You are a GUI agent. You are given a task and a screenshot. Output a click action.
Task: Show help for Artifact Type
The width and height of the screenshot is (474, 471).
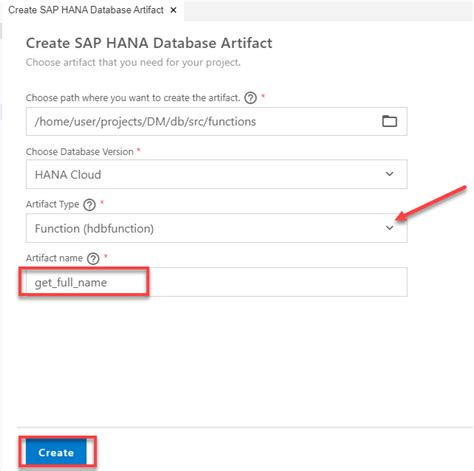(x=89, y=205)
